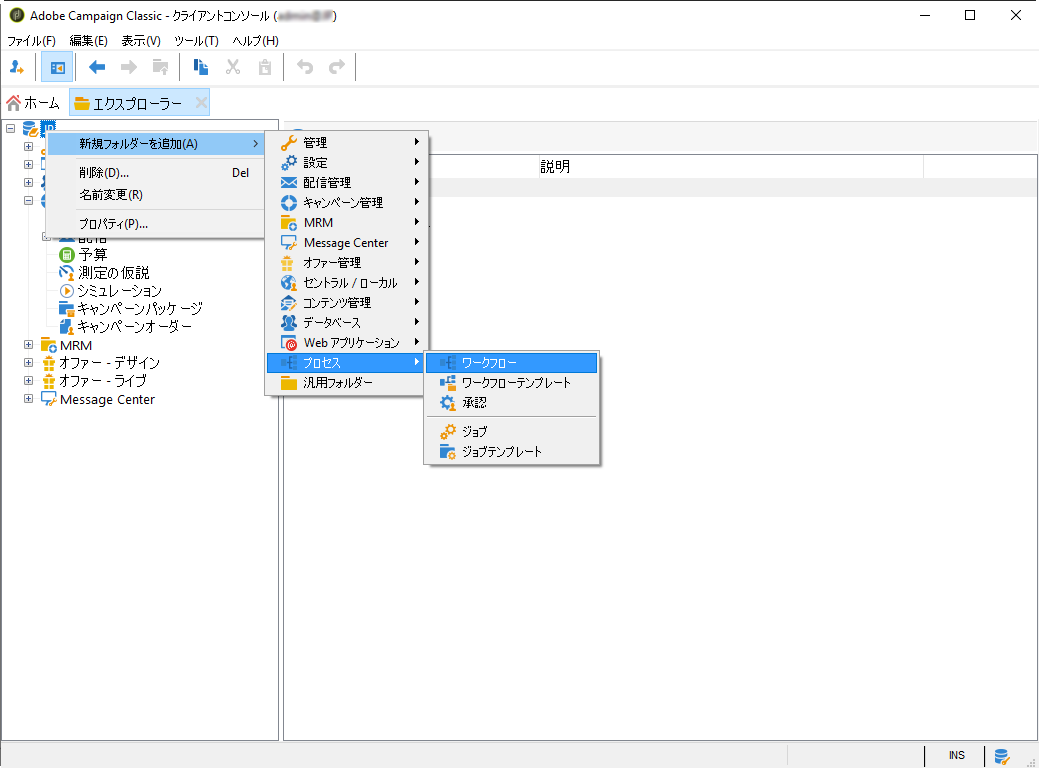Choose プロパティ(P)... from context menu
The image size is (1039, 768).
pyautogui.click(x=156, y=224)
